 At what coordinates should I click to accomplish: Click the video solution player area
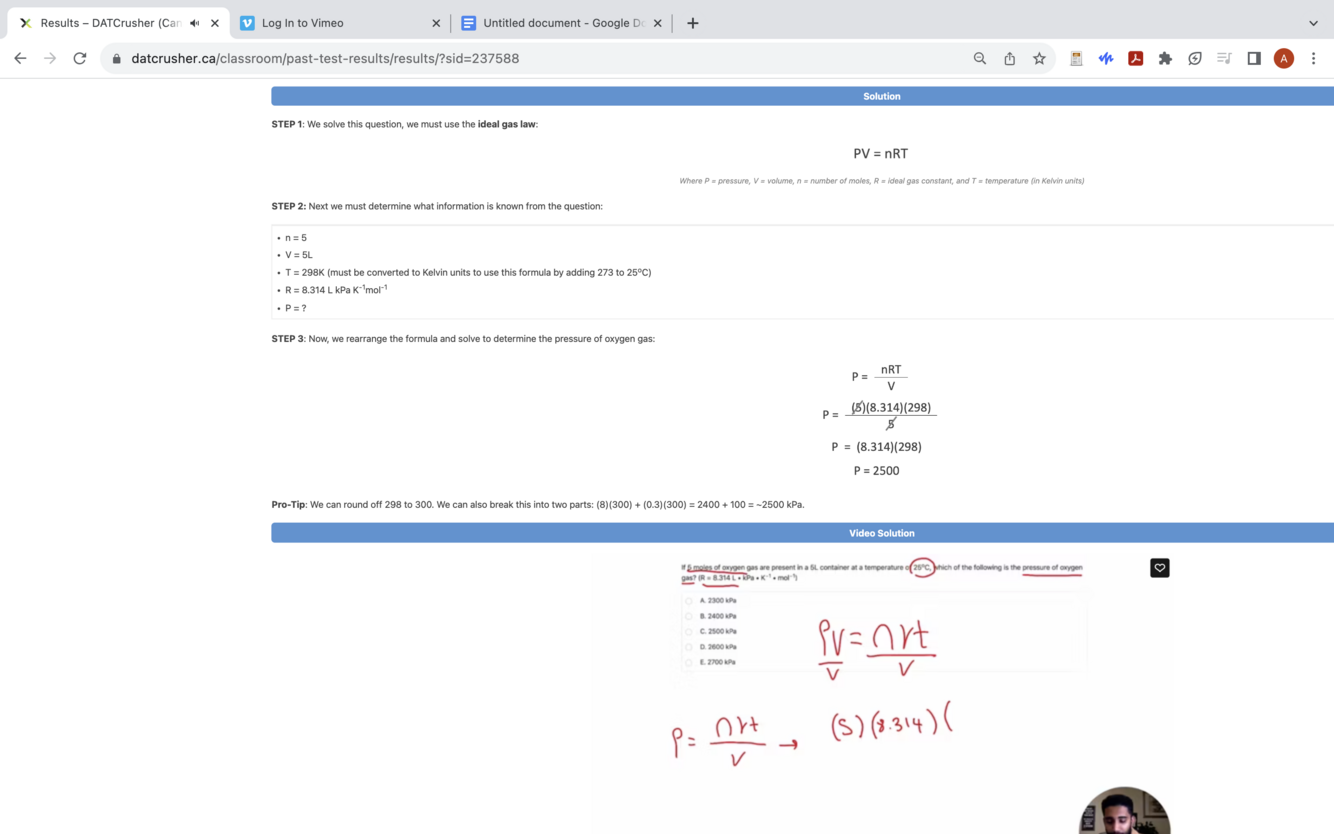(x=881, y=693)
